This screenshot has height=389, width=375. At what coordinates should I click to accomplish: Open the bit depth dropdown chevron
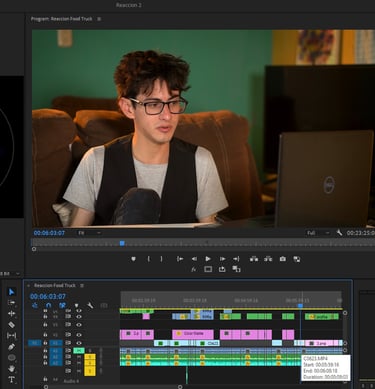[x=18, y=274]
